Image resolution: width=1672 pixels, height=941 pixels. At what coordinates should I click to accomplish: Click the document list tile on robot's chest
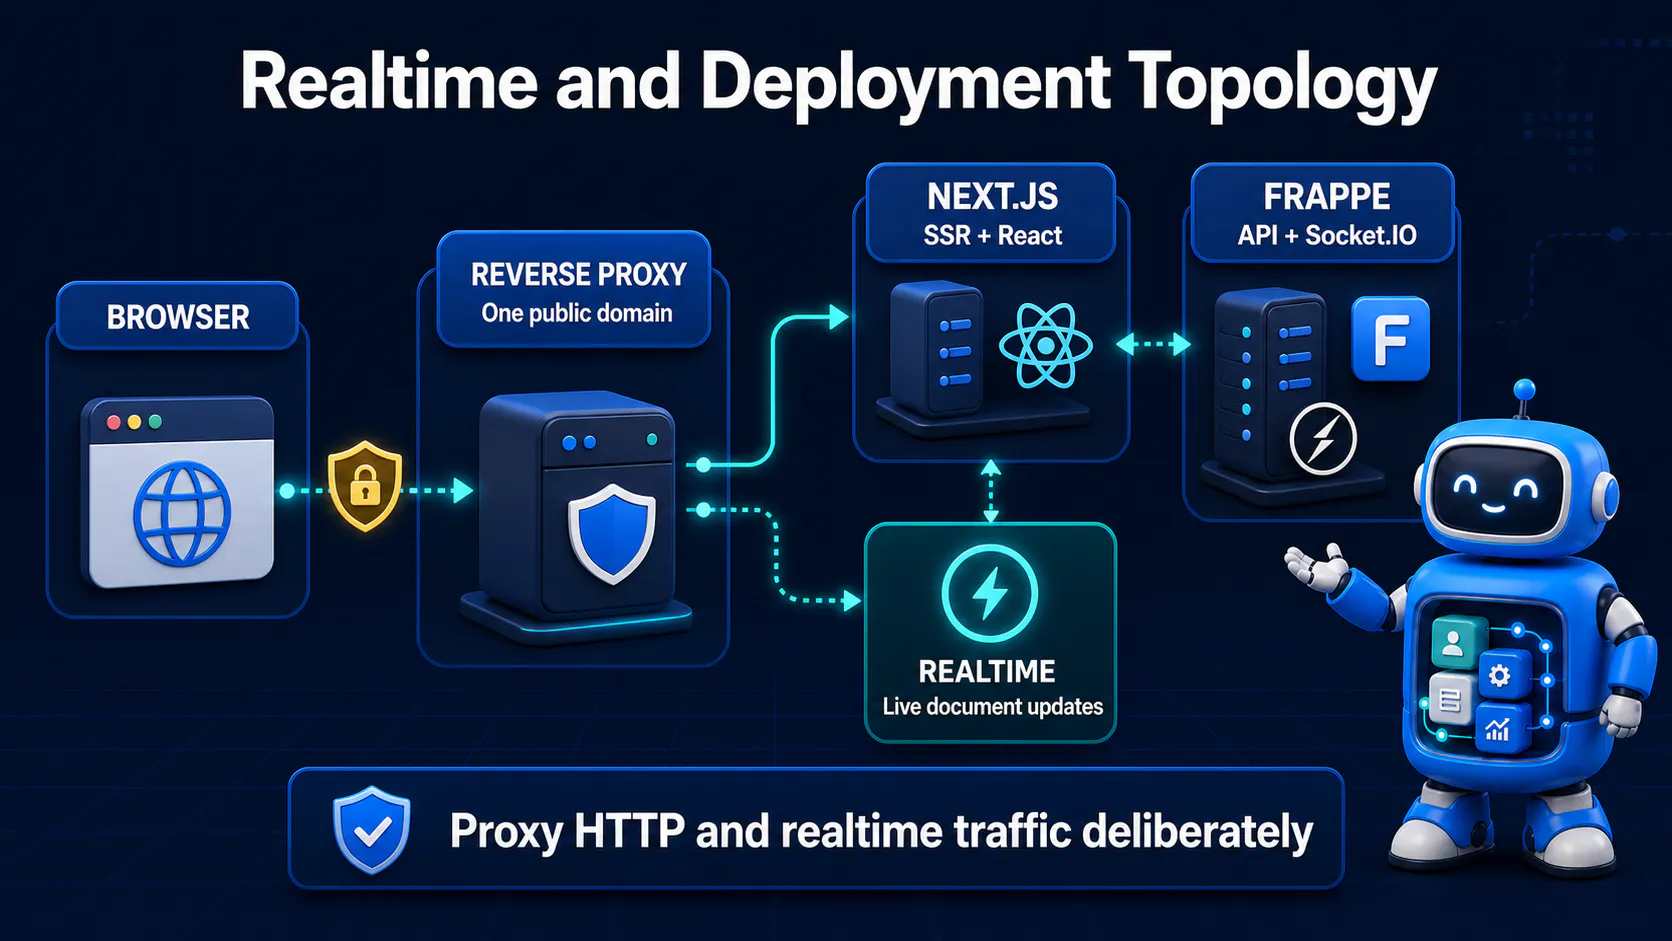[1449, 700]
